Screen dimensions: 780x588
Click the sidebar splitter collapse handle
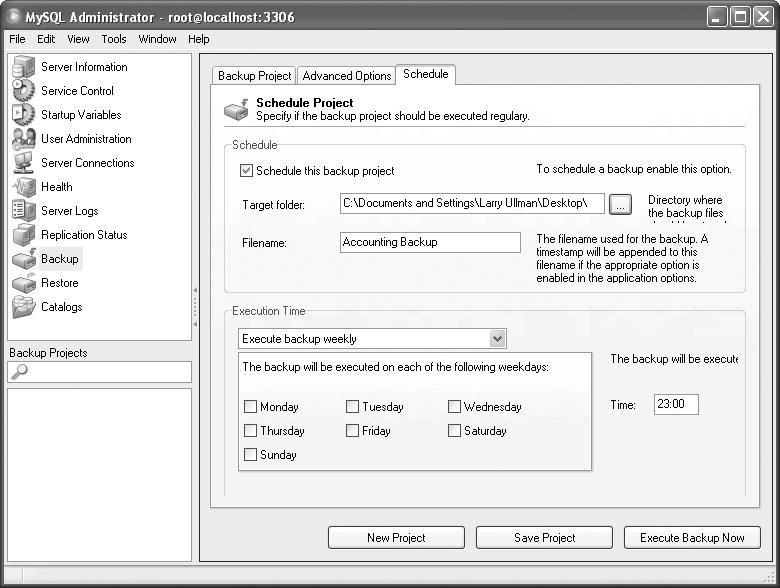(195, 307)
